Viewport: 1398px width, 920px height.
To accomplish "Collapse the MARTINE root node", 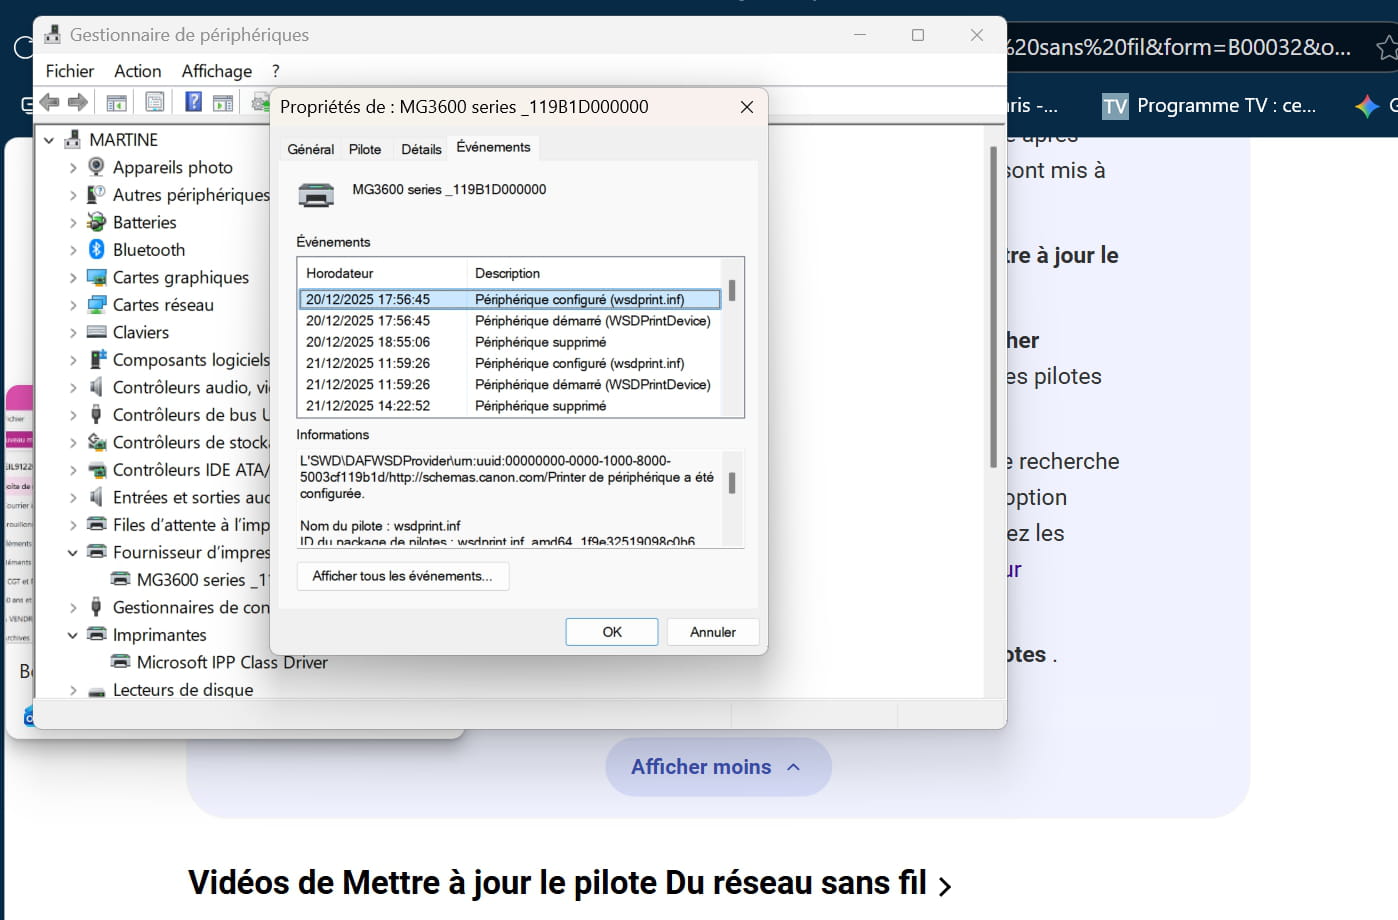I will tap(49, 140).
